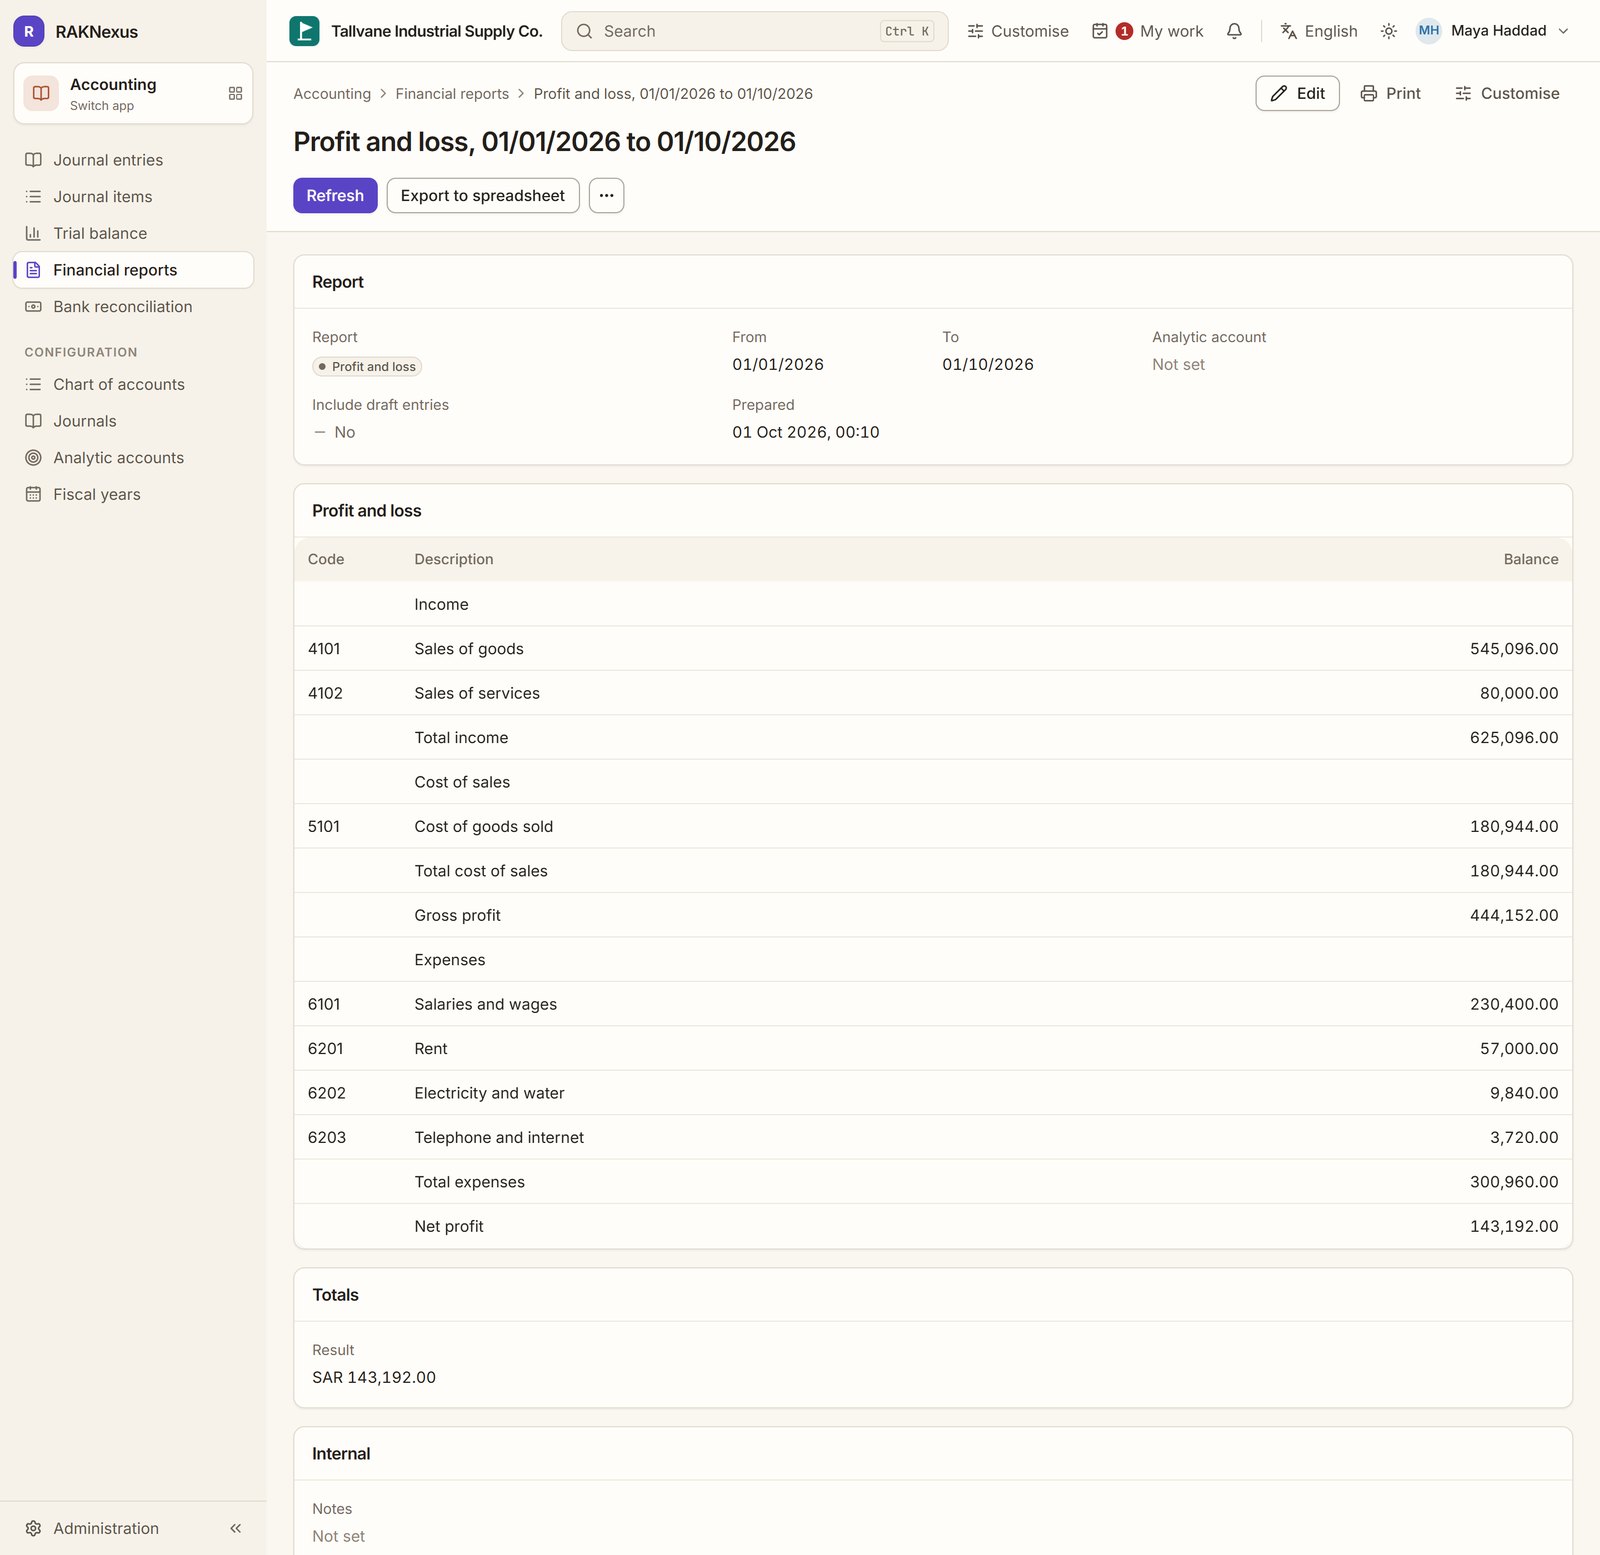Open My work calendar icon
This screenshot has width=1600, height=1555.
pos(1099,31)
